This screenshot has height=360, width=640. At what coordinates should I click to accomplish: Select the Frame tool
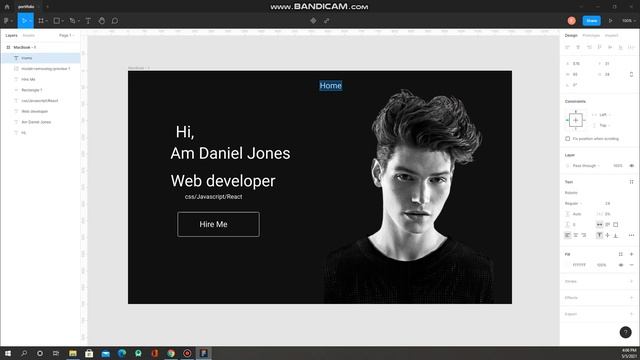tap(42, 20)
